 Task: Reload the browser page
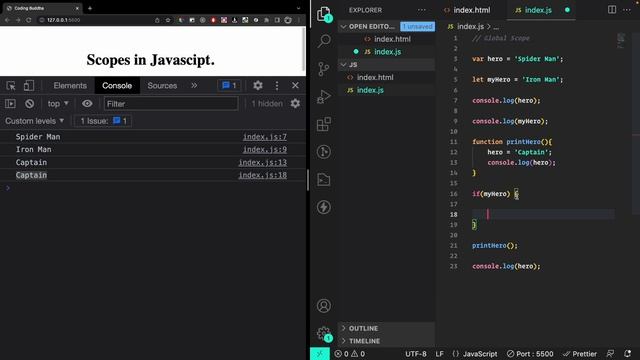click(29, 20)
